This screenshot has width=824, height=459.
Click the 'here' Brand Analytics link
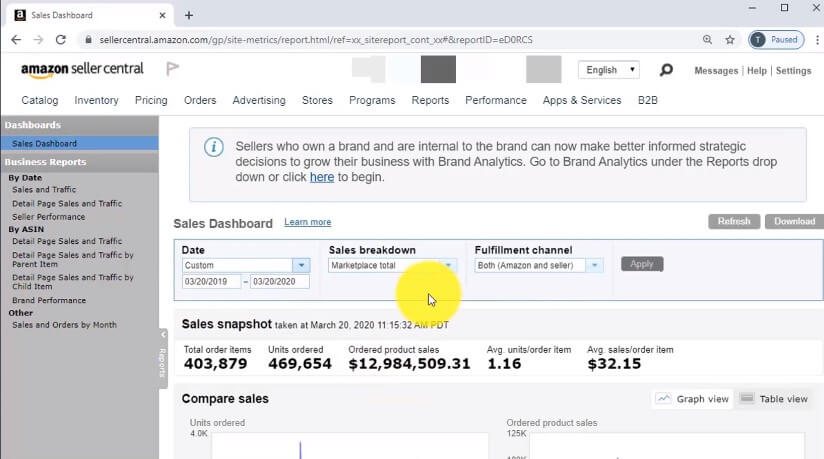tap(322, 177)
